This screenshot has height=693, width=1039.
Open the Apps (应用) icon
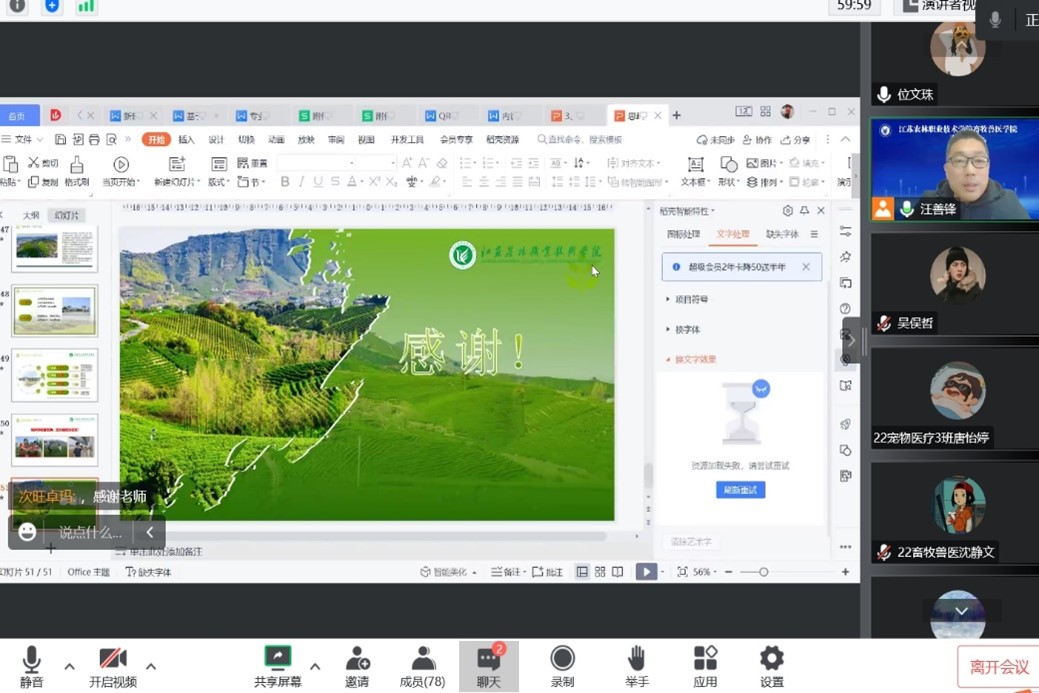click(x=705, y=658)
